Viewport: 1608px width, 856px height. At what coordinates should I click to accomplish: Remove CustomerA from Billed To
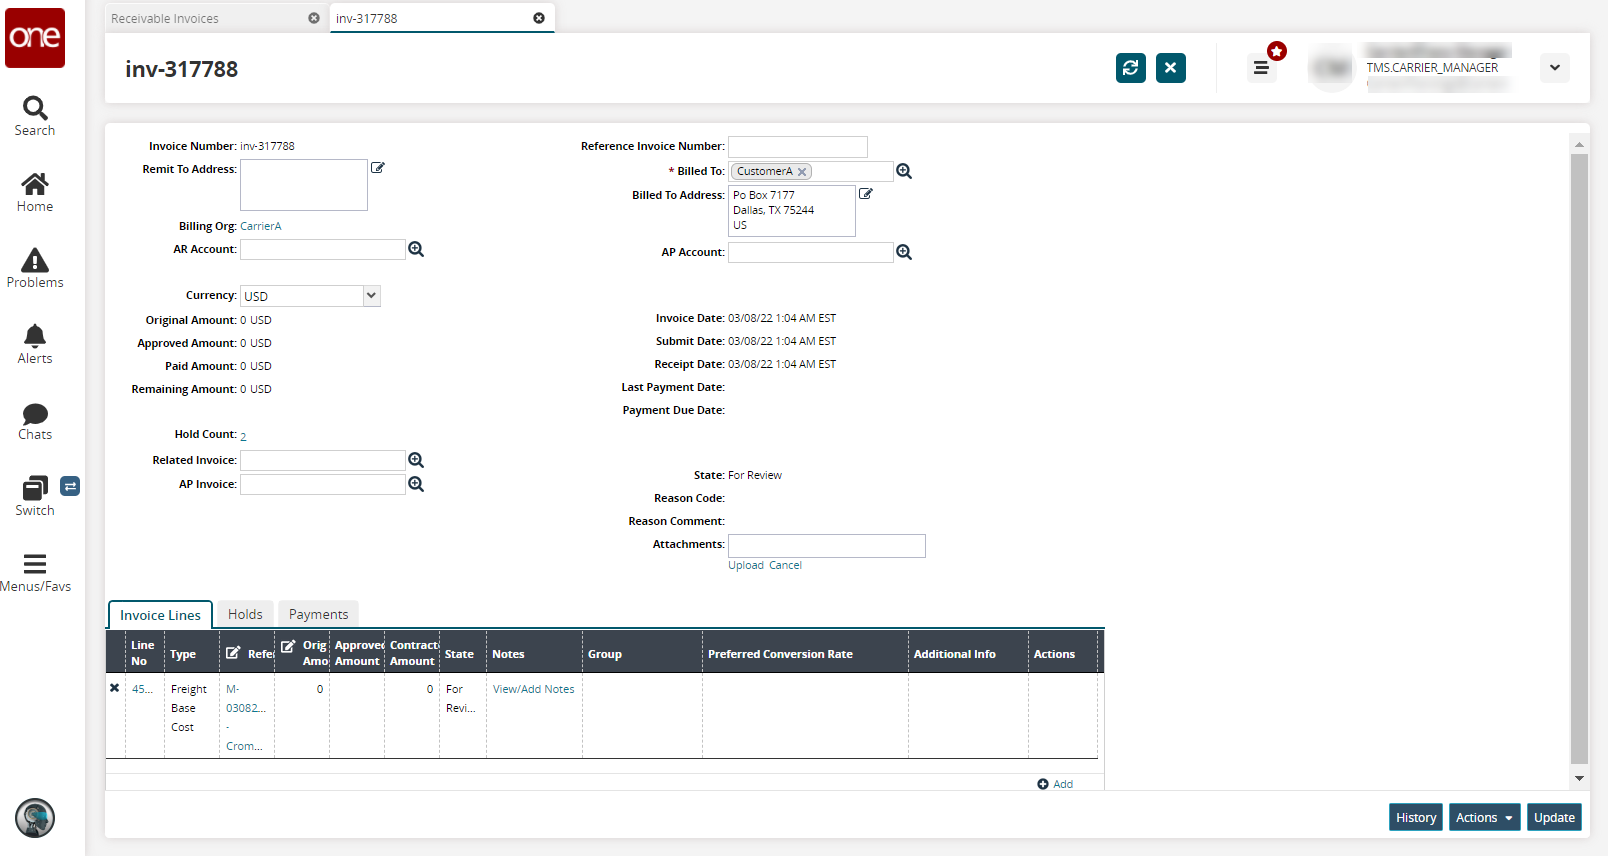point(802,172)
